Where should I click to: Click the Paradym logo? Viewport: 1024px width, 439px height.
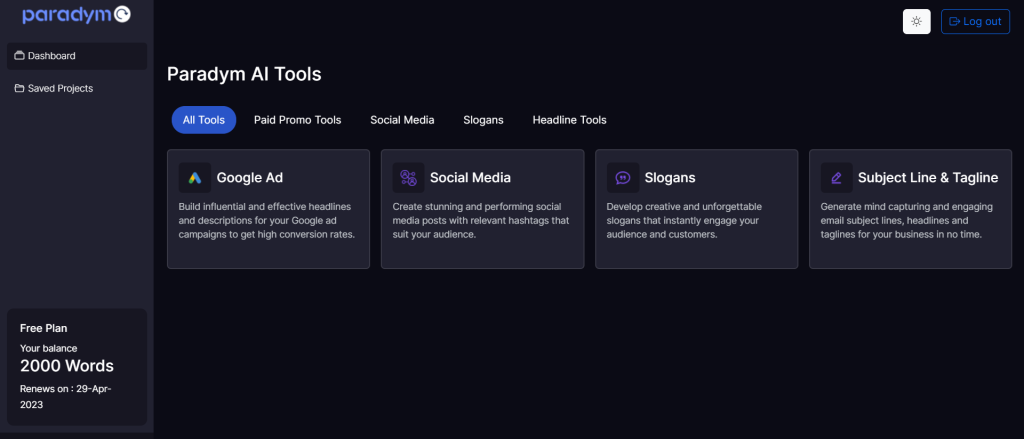pos(77,14)
